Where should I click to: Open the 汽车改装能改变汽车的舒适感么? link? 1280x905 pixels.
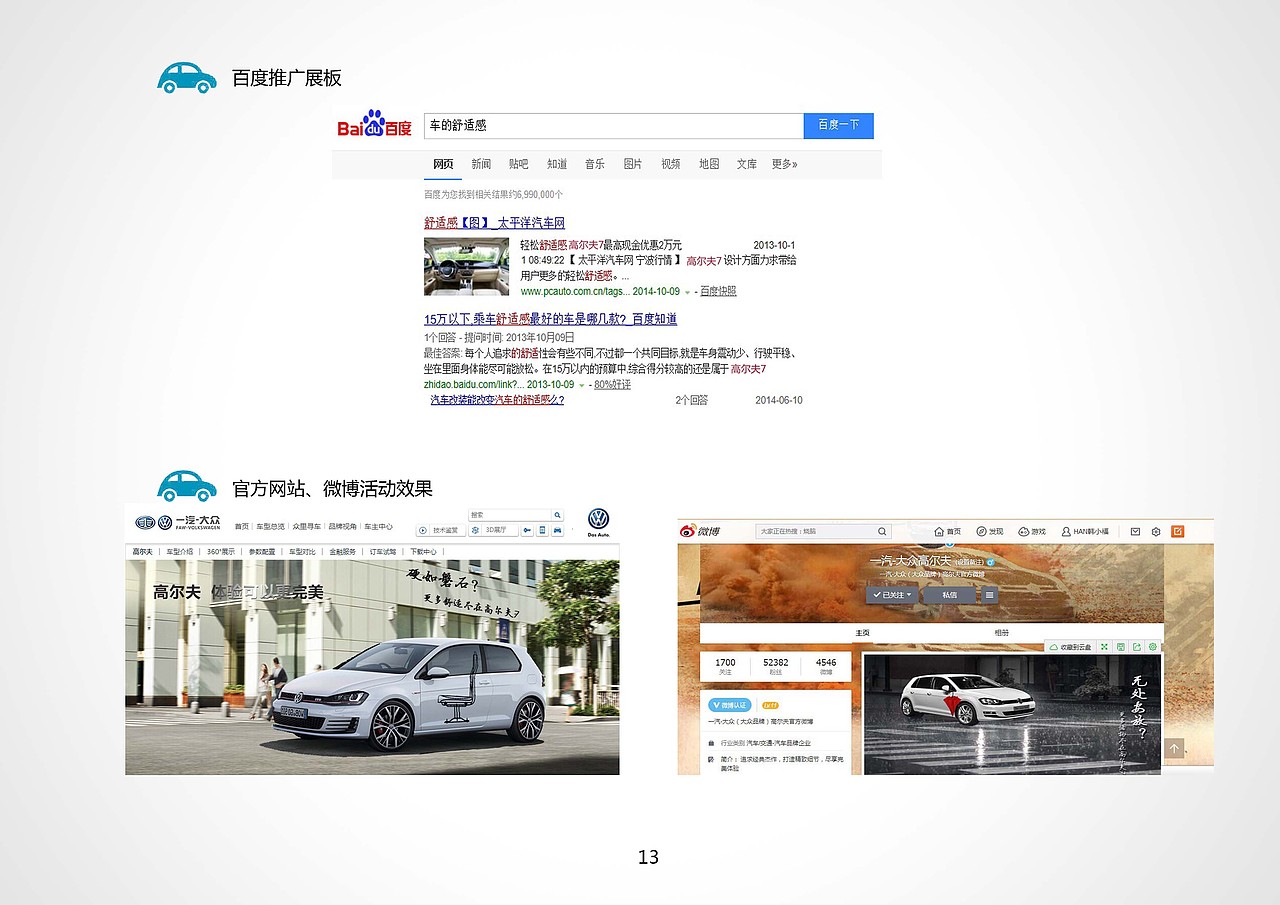tap(497, 400)
